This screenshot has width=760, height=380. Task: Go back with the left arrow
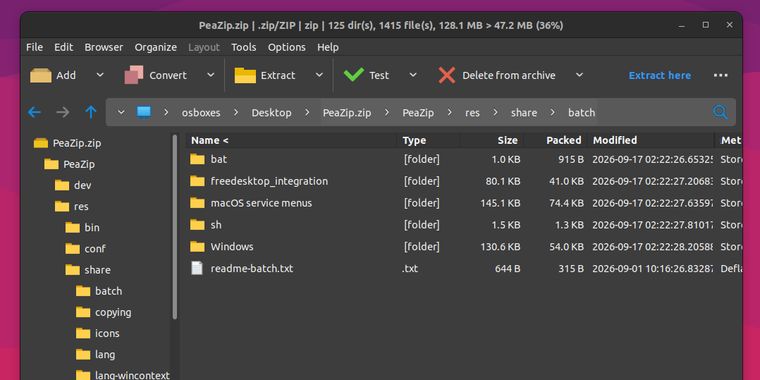(34, 112)
